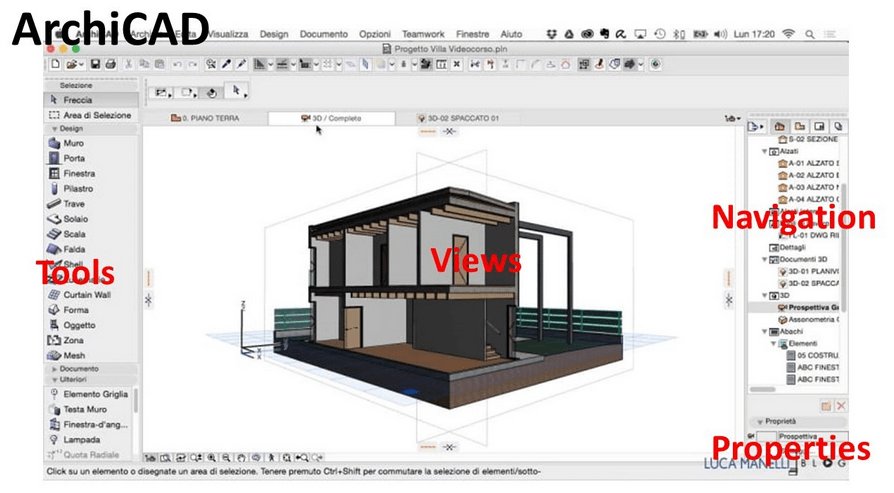This screenshot has width=894, height=493.
Task: Click the macOS Wi-Fi status icon
Action: (789, 34)
